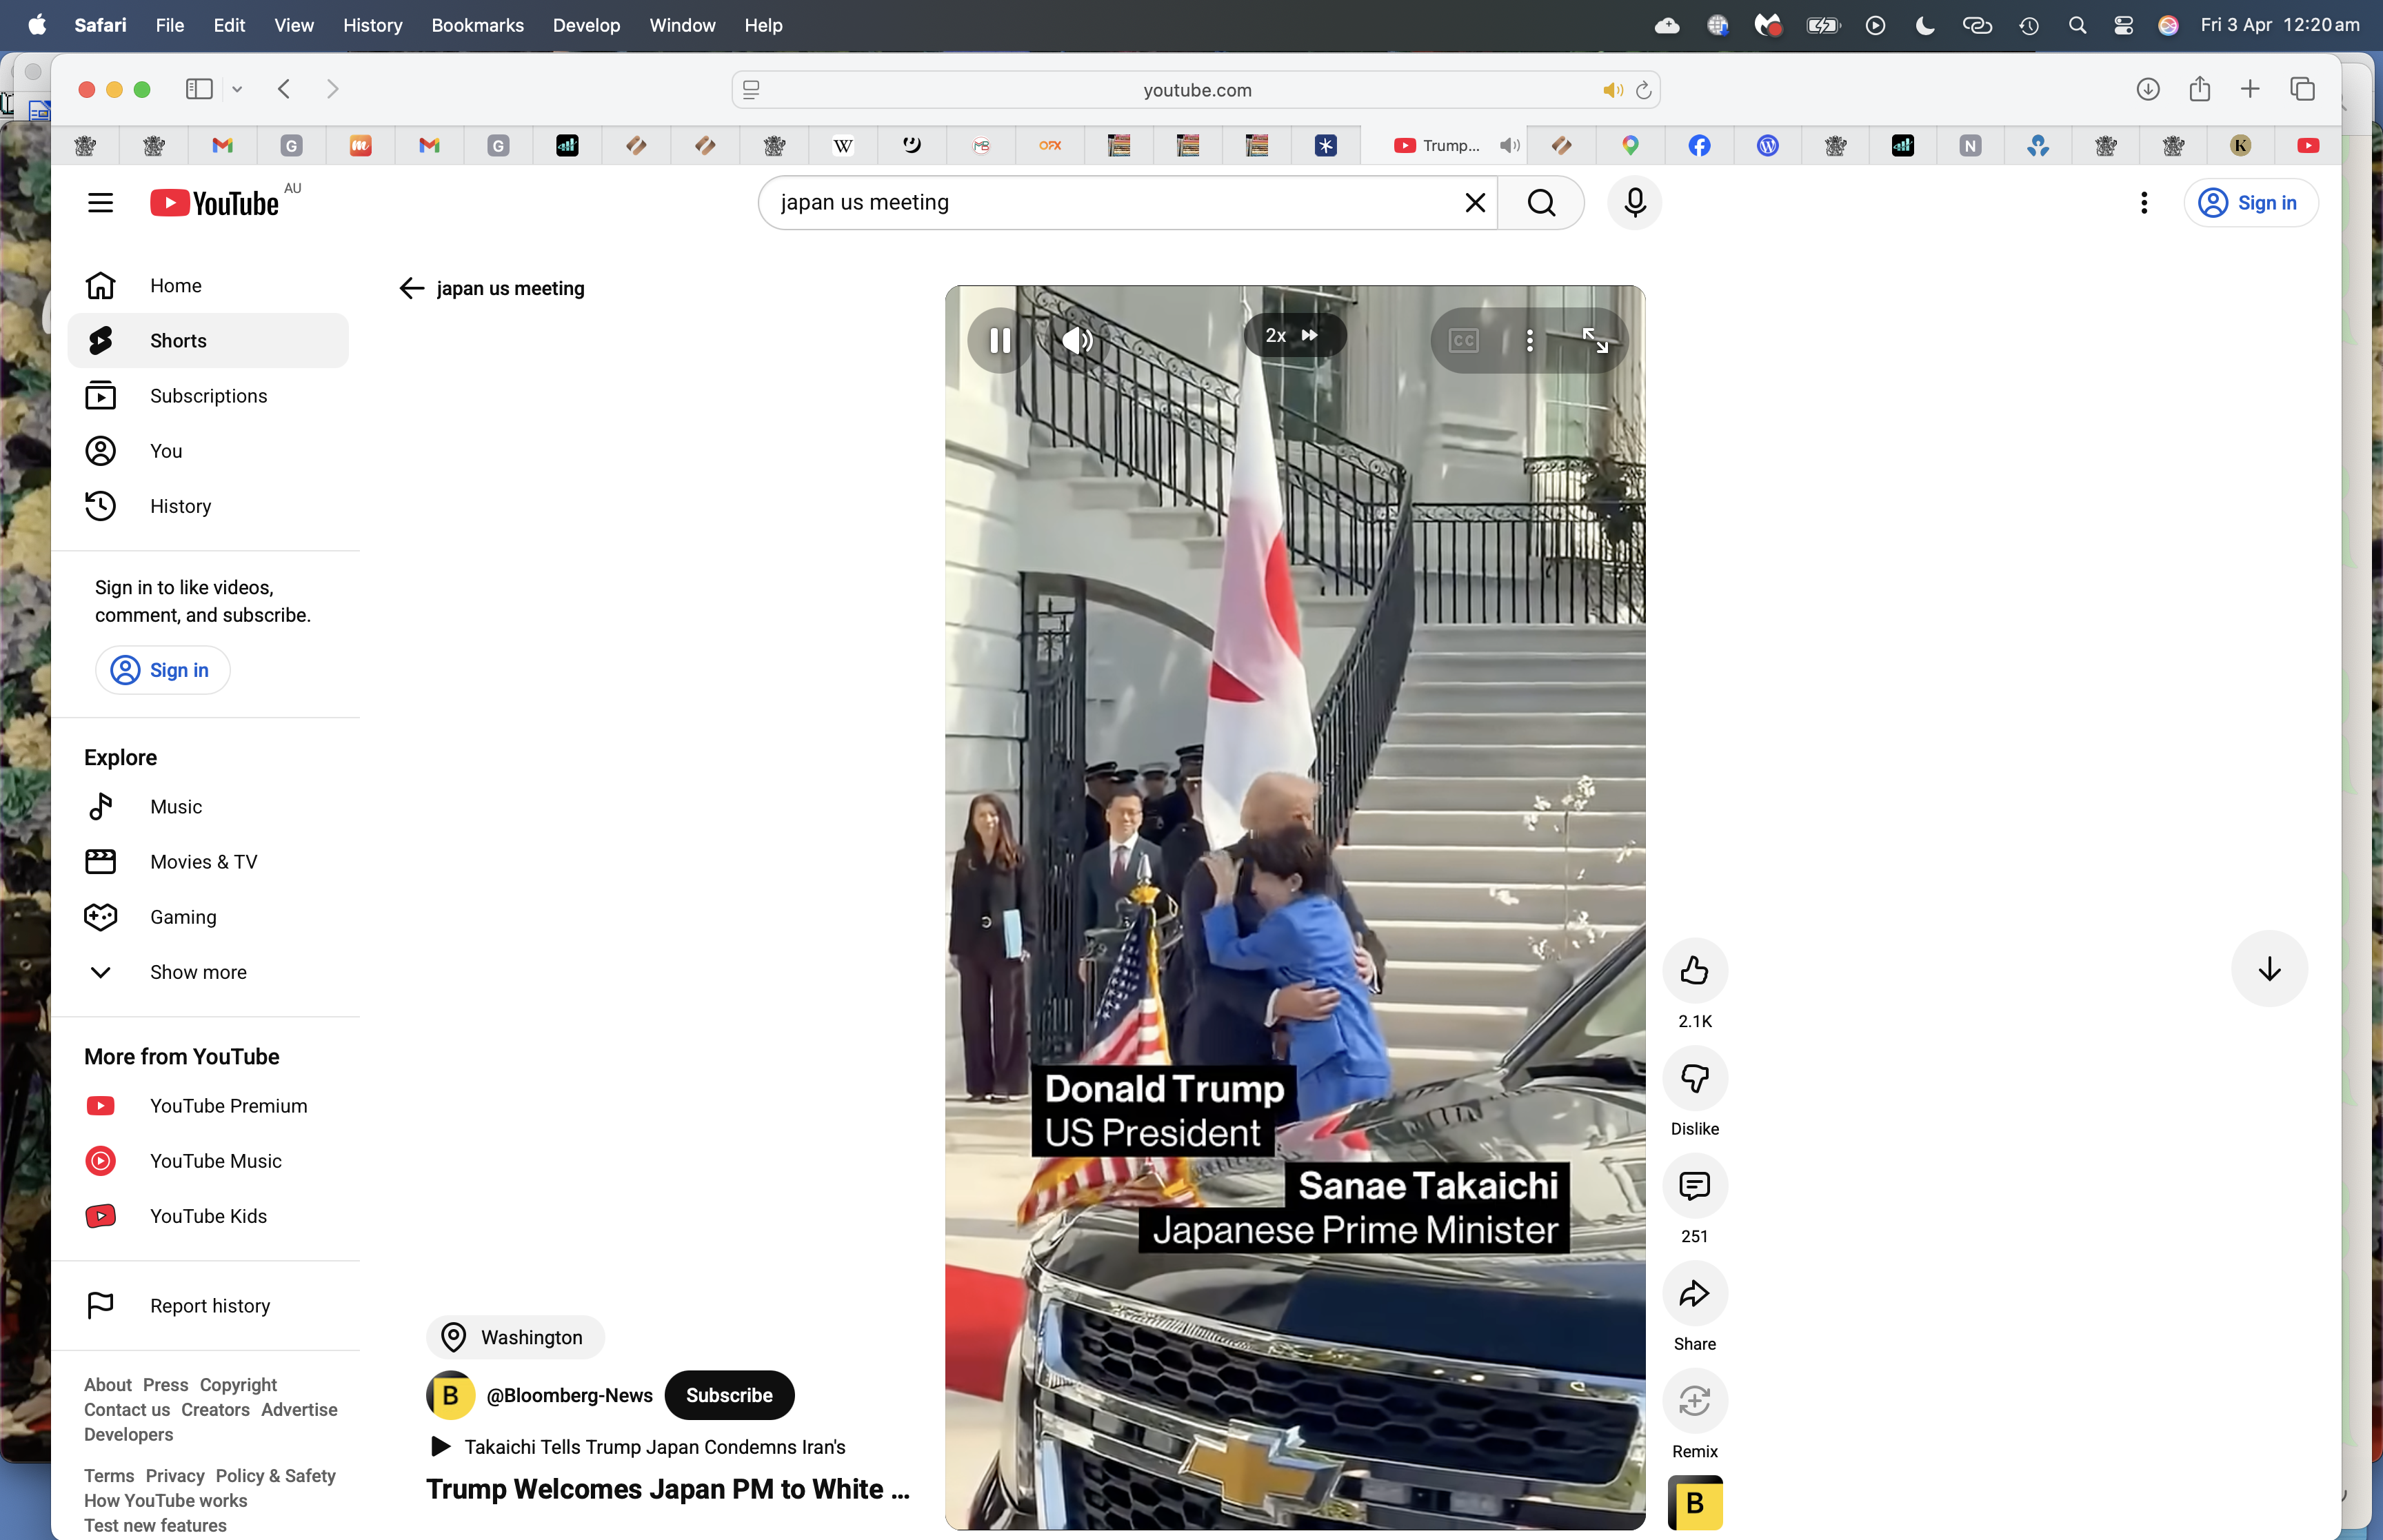The width and height of the screenshot is (2383, 1540).
Task: Click the Dislike thumbs down icon
Action: tap(1694, 1078)
